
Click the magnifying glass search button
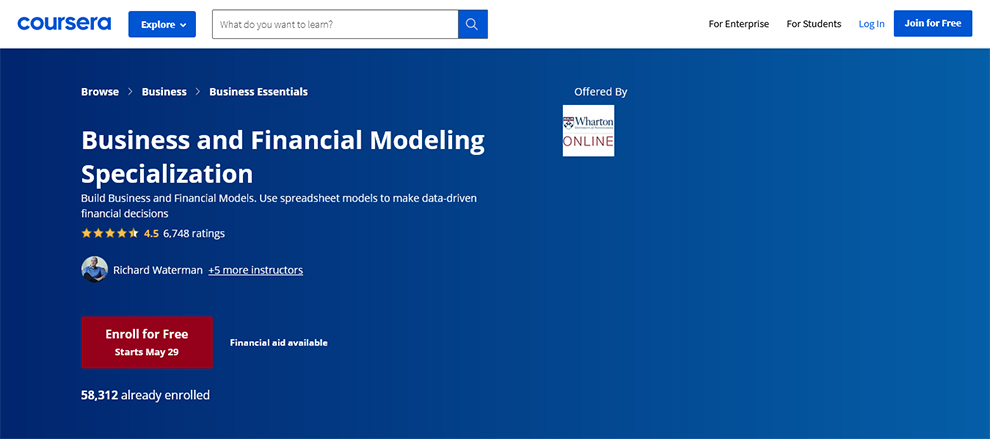point(473,24)
